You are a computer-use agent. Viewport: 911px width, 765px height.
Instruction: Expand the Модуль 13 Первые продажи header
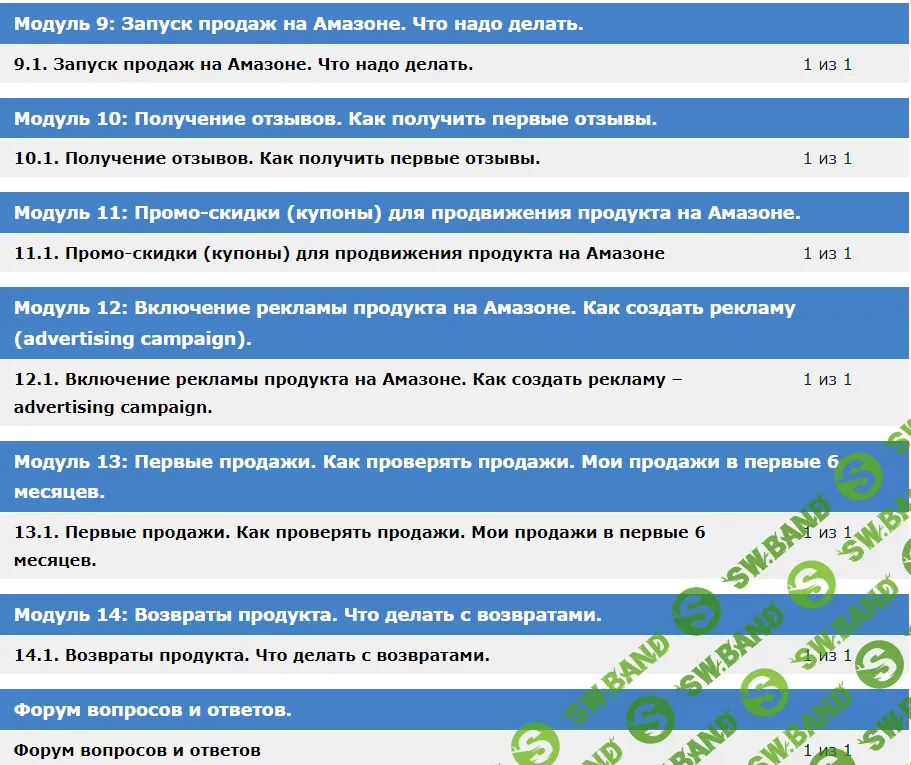pyautogui.click(x=454, y=476)
